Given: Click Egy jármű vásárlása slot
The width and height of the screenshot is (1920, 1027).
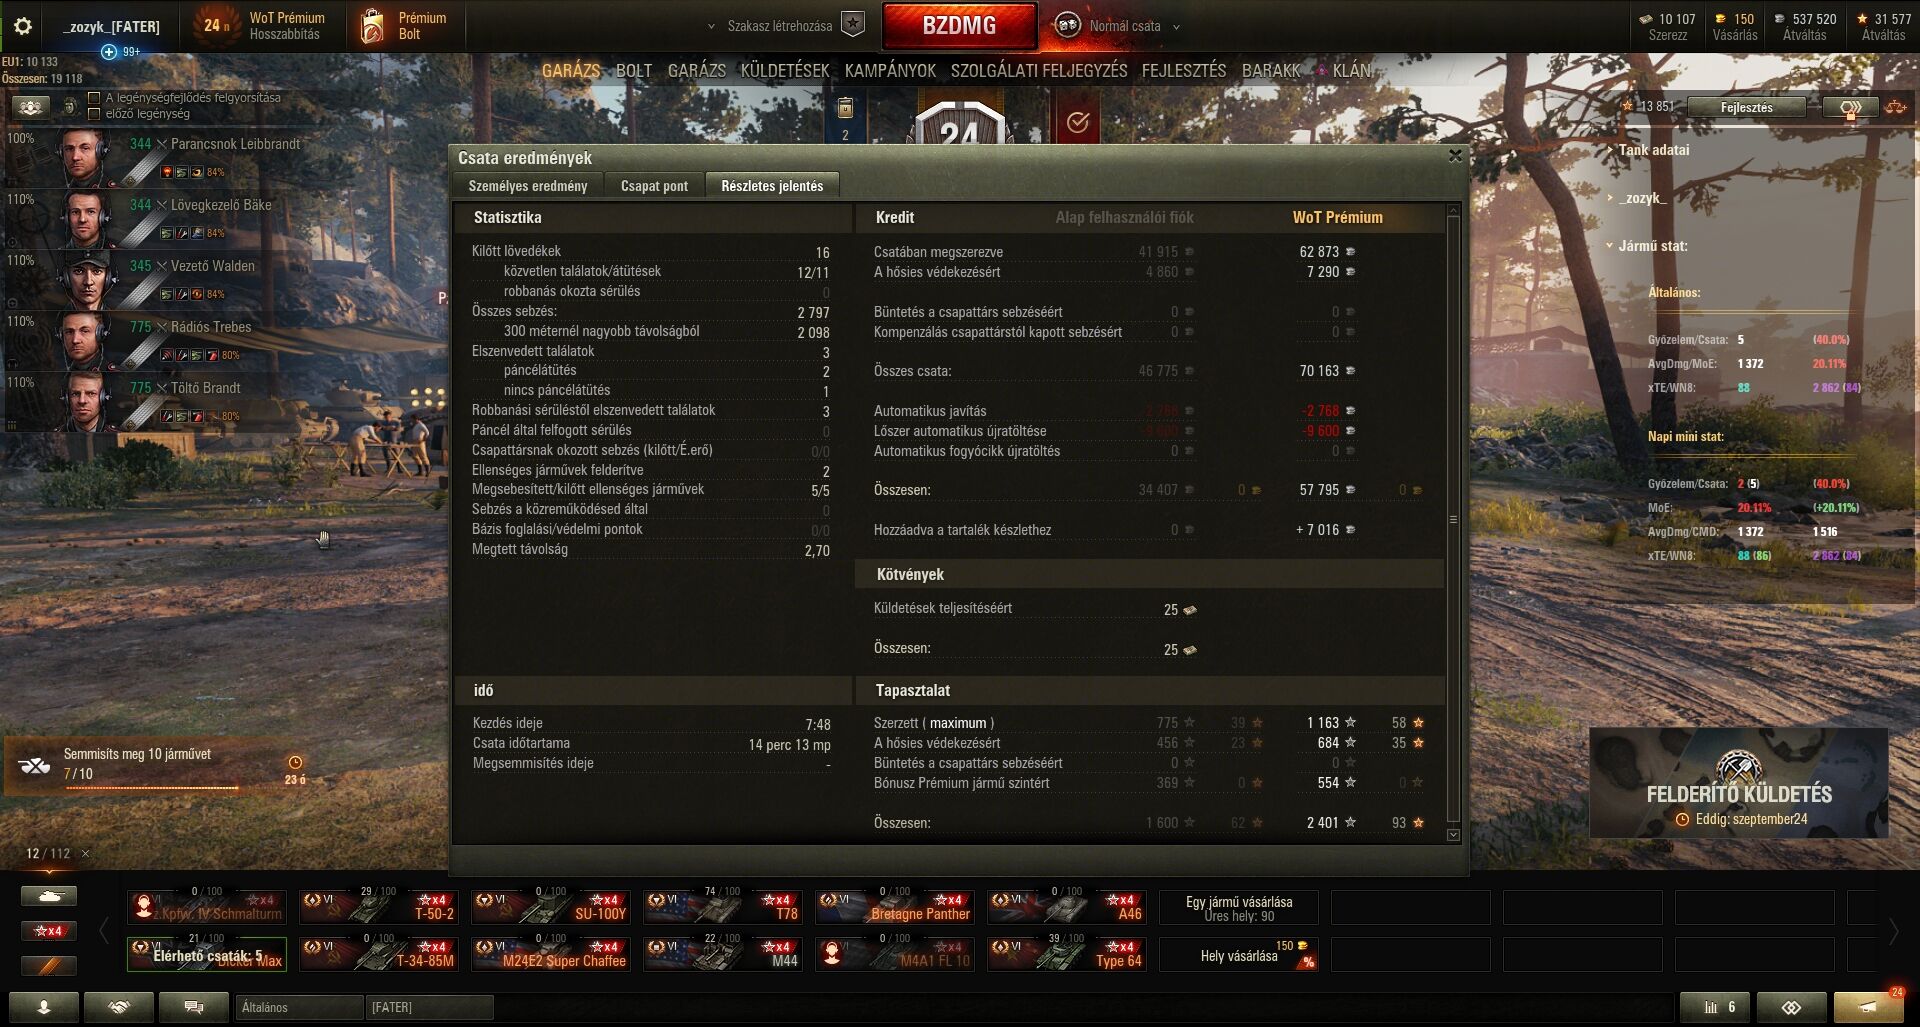Looking at the screenshot, I should [1238, 908].
